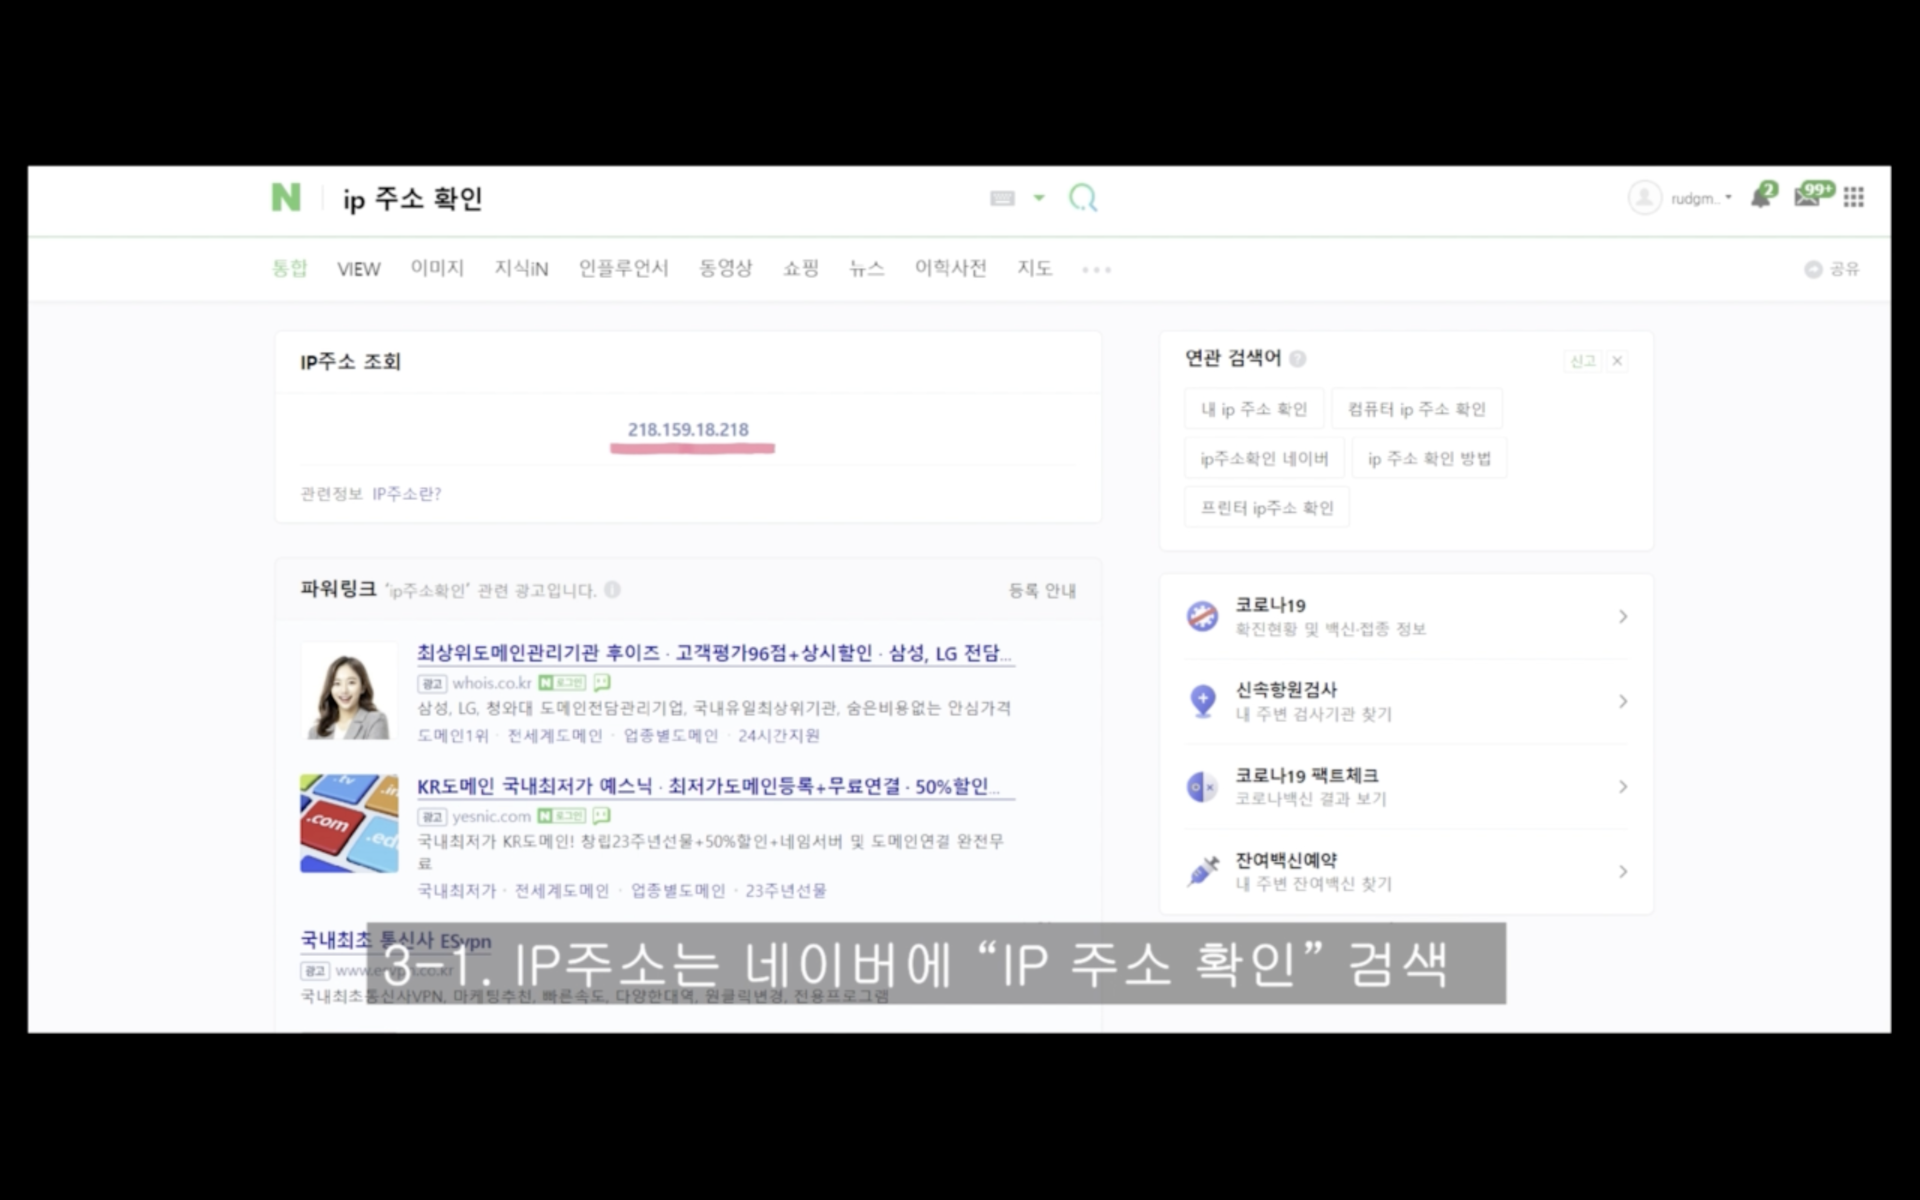Click the user profile avatar icon
This screenshot has width=1920, height=1200.
(x=1645, y=198)
